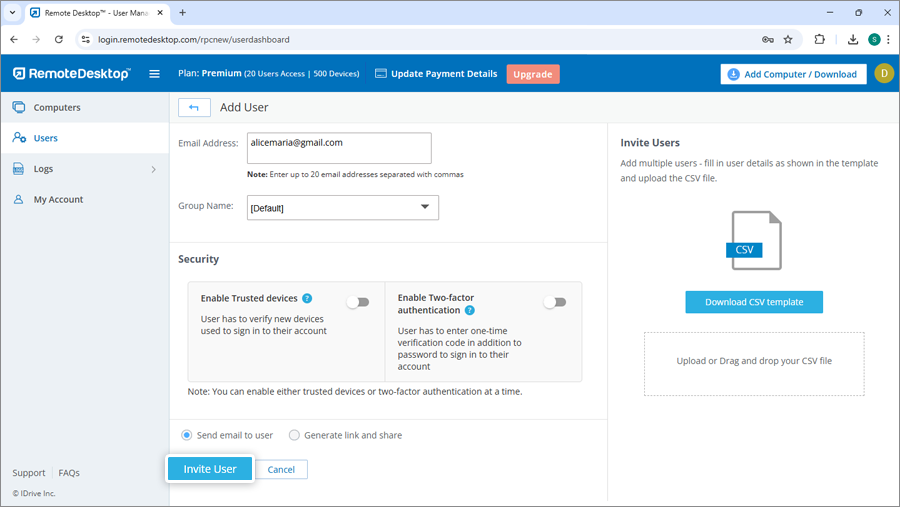Click the password key icon
Image resolution: width=900 pixels, height=507 pixels.
(x=767, y=40)
